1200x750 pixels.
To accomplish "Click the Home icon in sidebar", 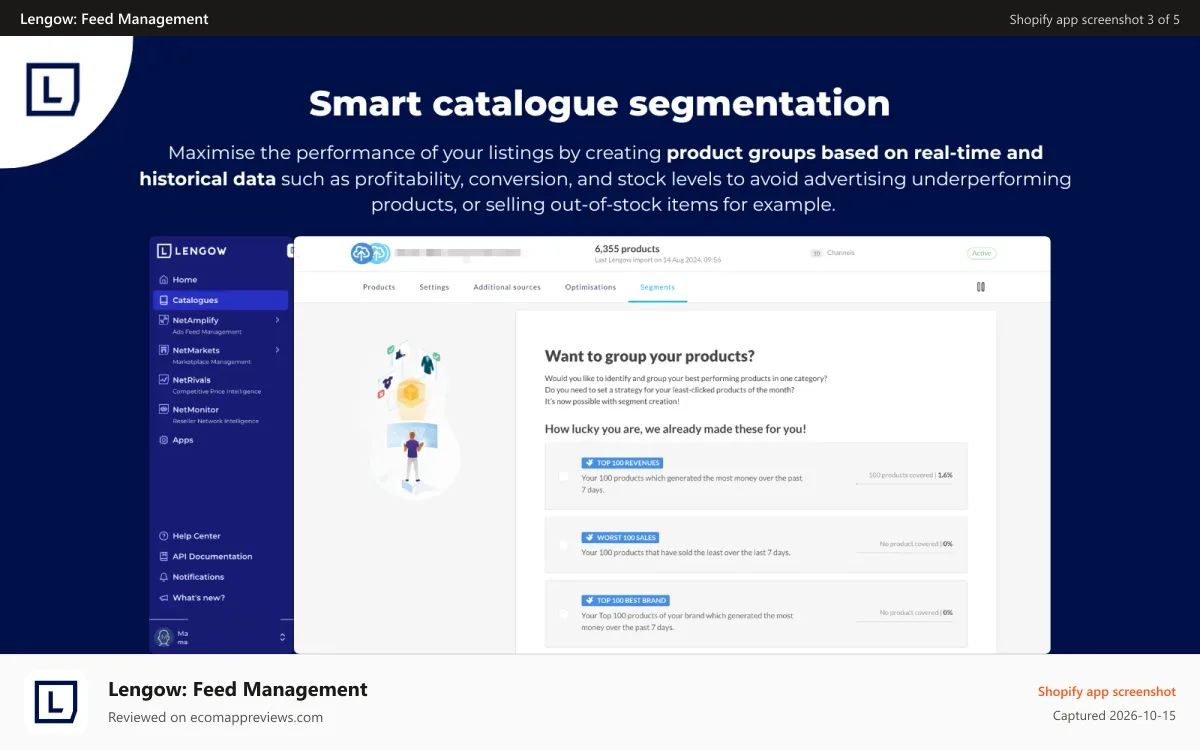I will pyautogui.click(x=163, y=280).
